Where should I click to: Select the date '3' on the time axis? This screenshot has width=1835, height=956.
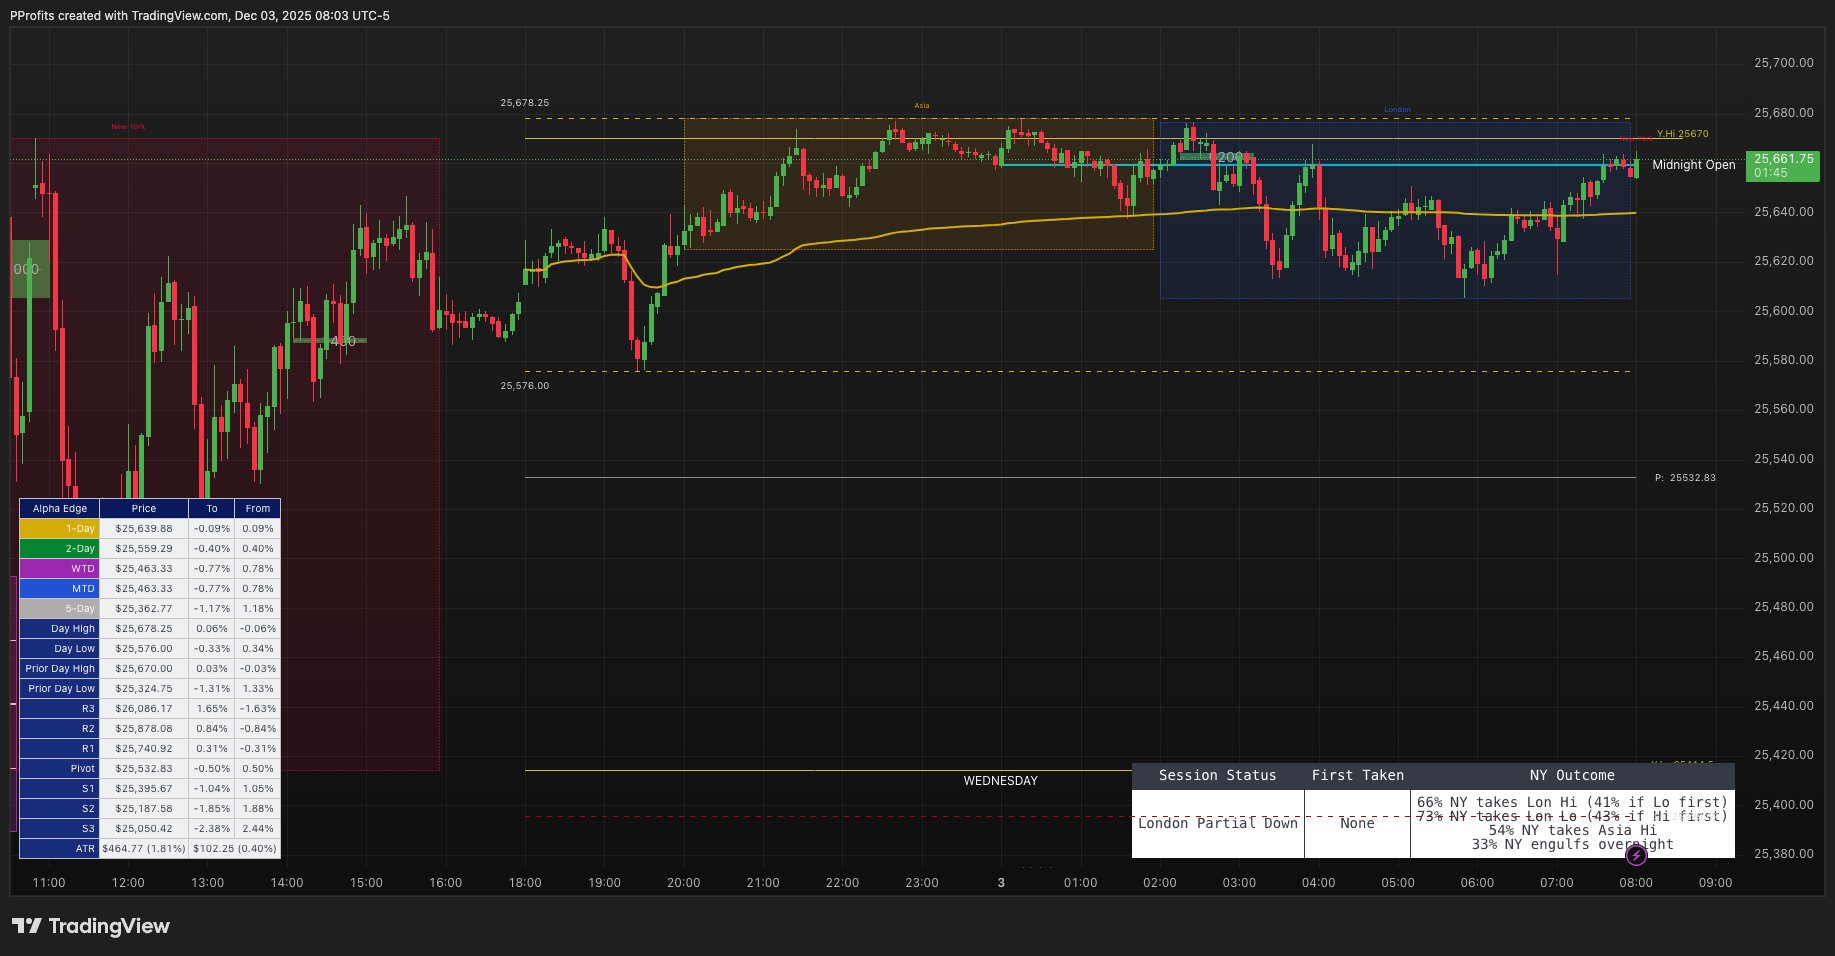click(x=999, y=883)
